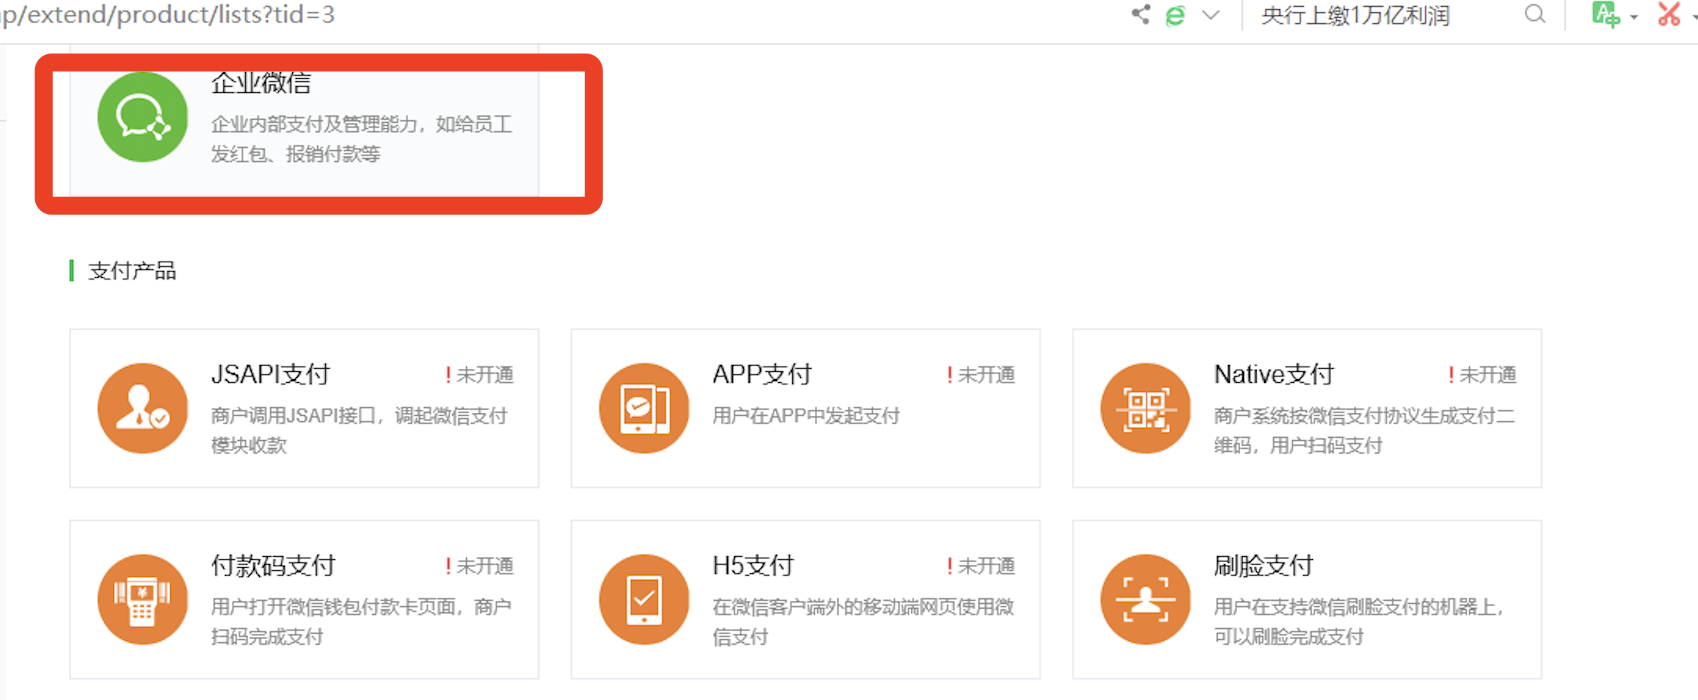Open the JSAPI支付 orange user icon

pyautogui.click(x=142, y=408)
